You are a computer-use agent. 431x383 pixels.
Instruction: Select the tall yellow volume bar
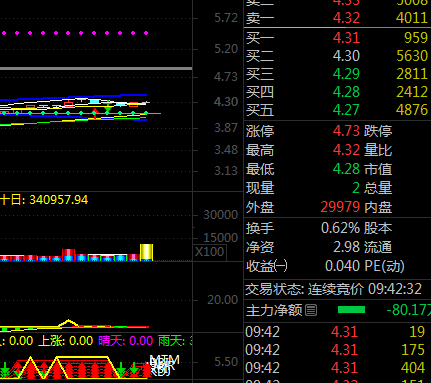[x=146, y=252]
